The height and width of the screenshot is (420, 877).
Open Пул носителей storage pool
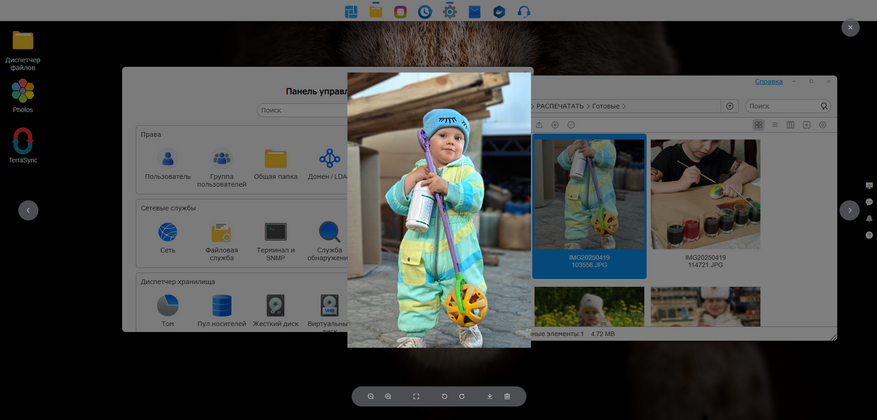(x=221, y=311)
